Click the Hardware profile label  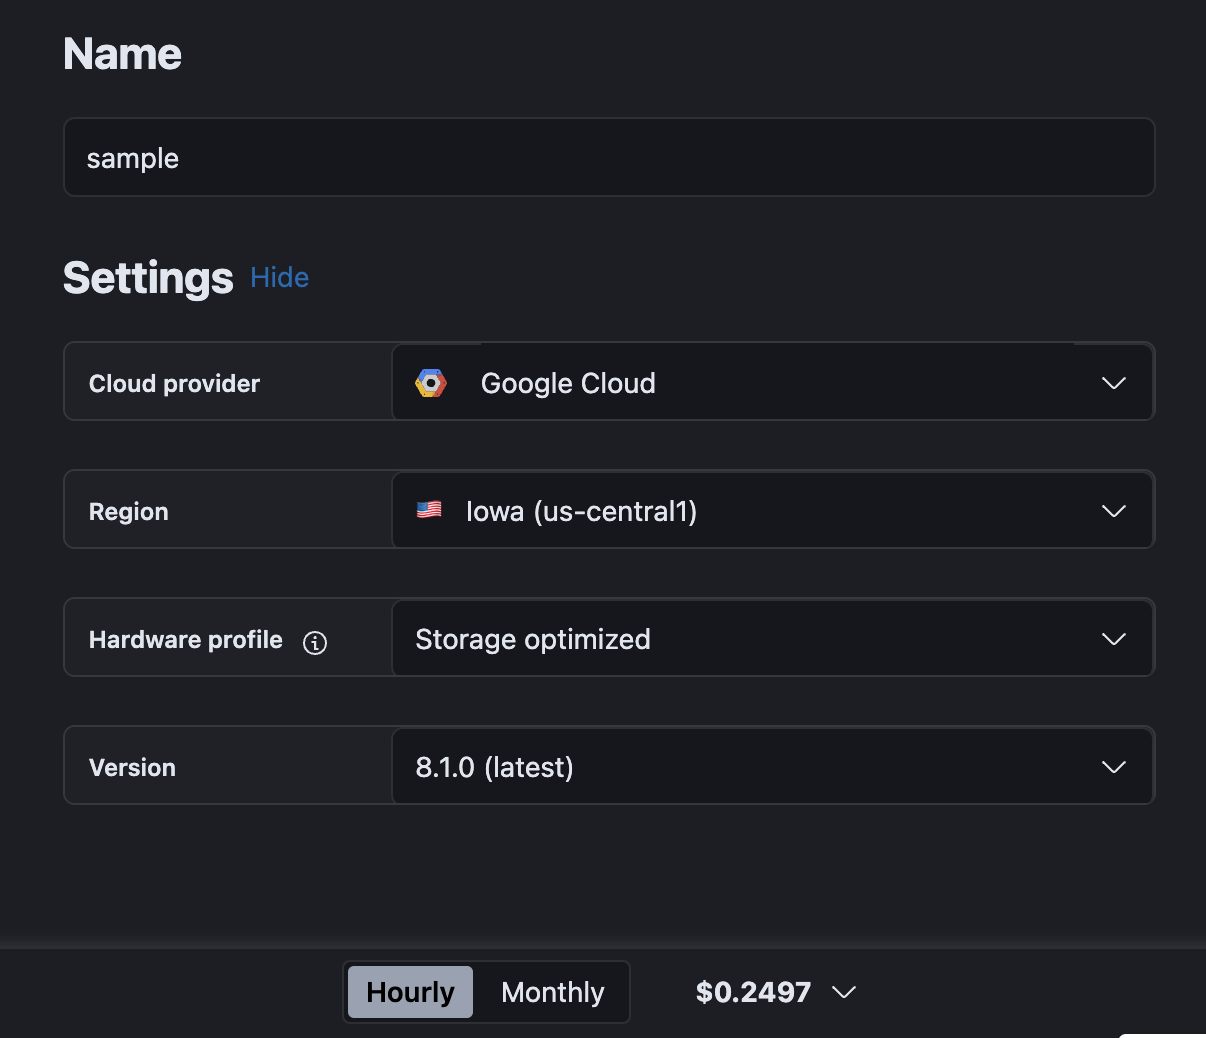(186, 640)
